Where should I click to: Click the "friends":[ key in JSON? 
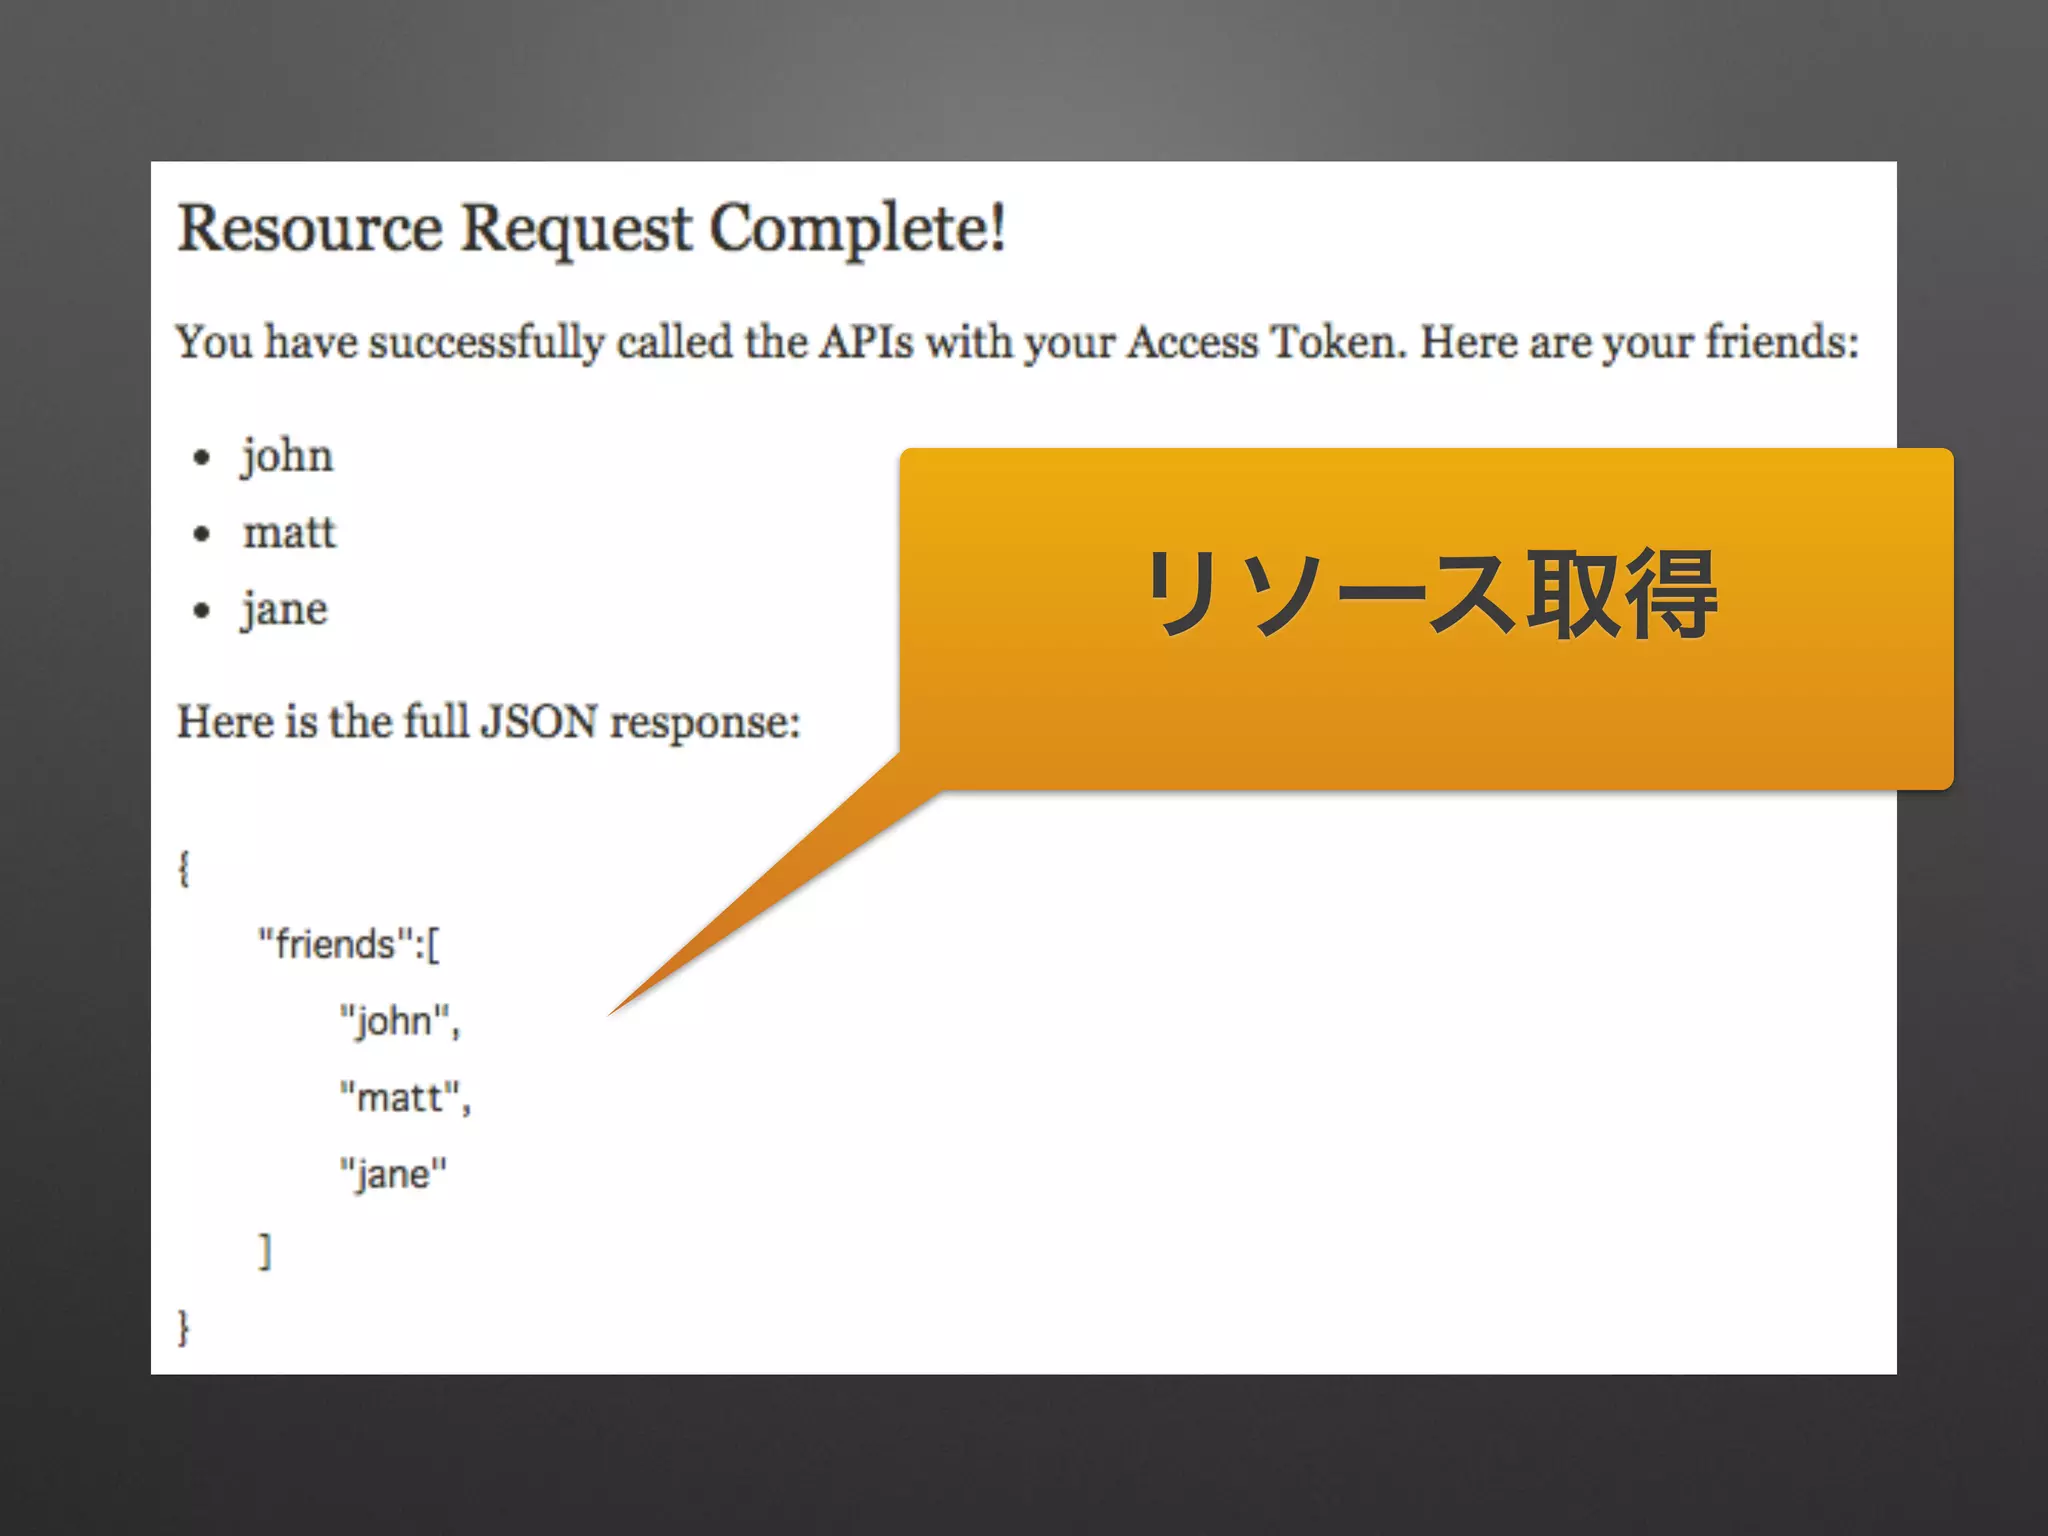click(x=348, y=944)
